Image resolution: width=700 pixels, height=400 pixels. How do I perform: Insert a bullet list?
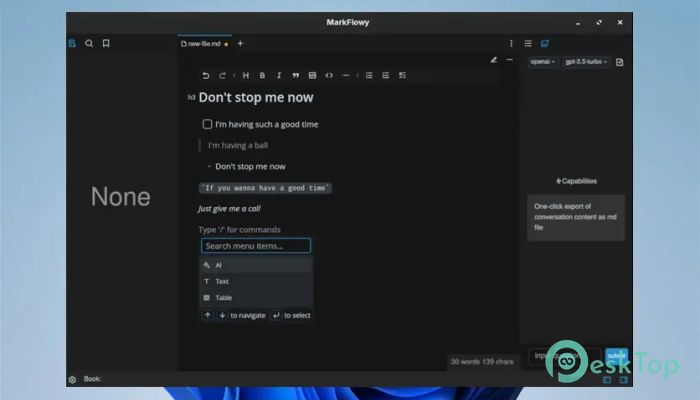369,75
